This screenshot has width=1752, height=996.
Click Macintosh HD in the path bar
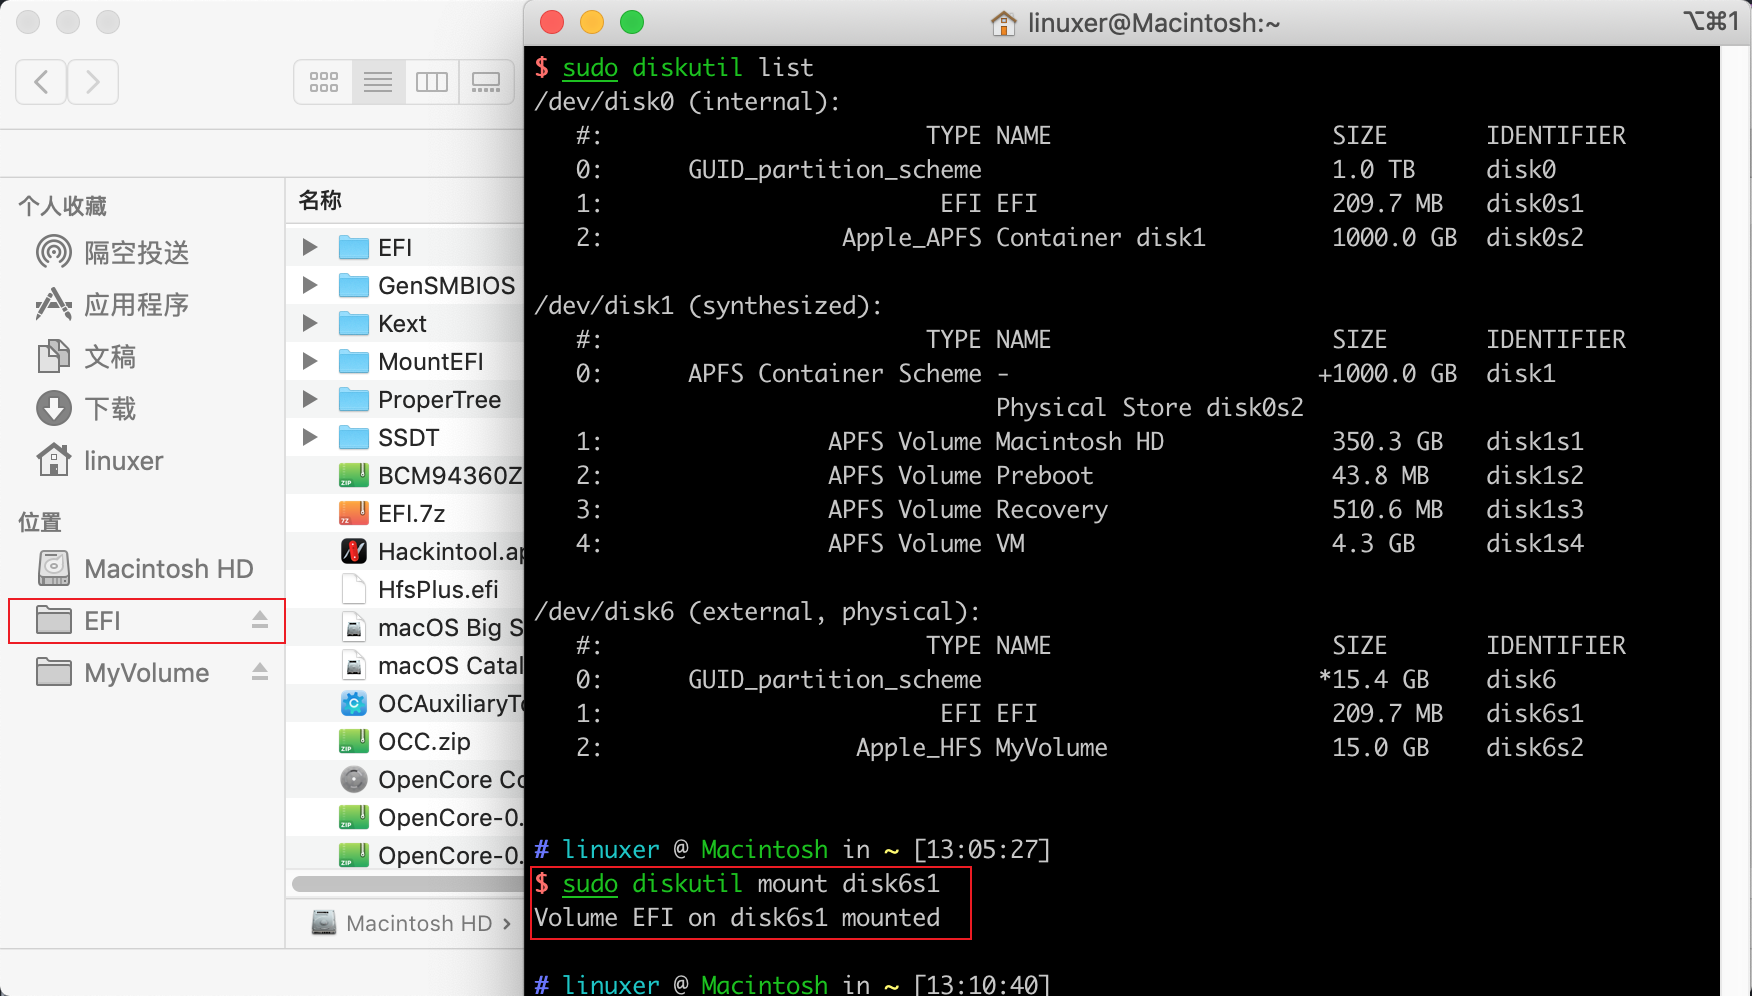(x=418, y=923)
